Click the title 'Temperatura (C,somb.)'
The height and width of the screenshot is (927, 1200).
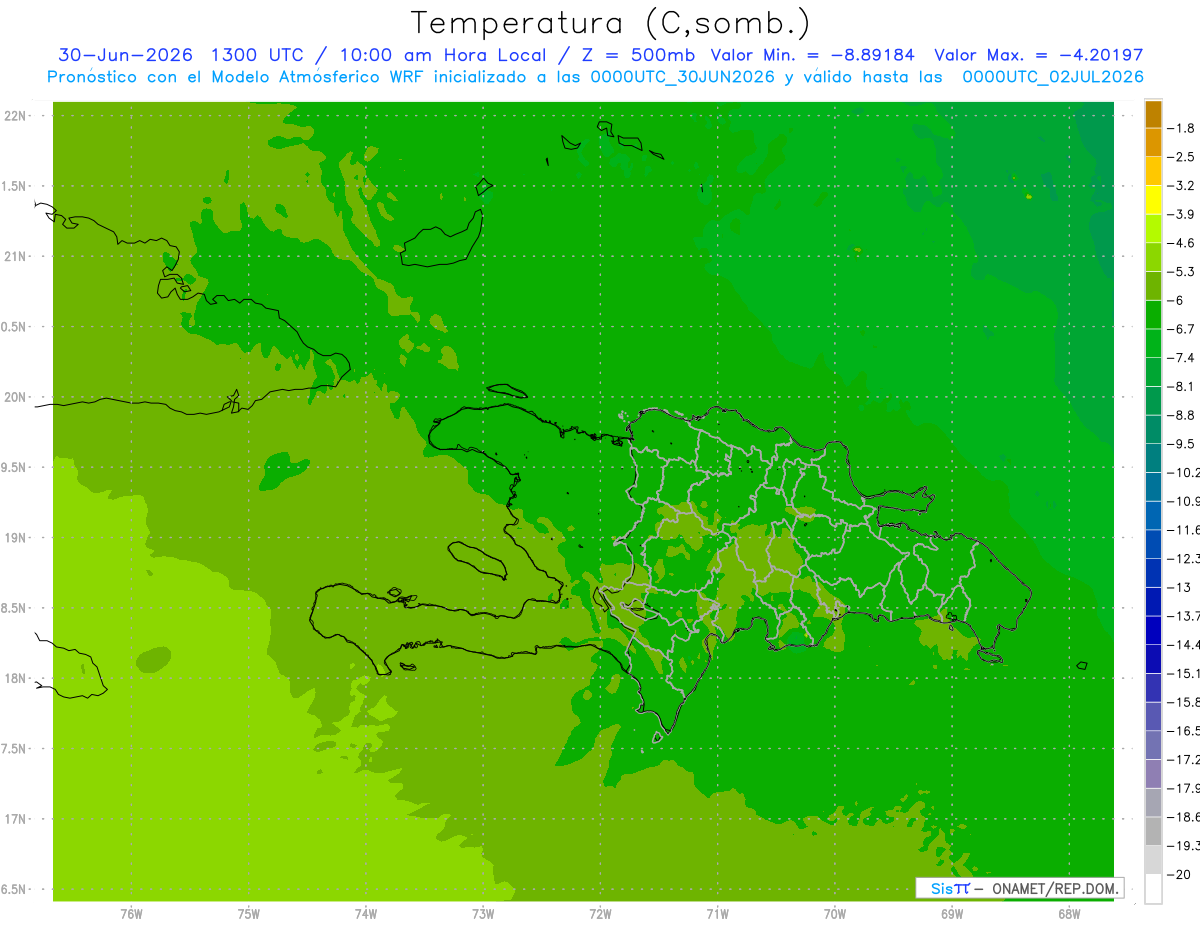(611, 23)
